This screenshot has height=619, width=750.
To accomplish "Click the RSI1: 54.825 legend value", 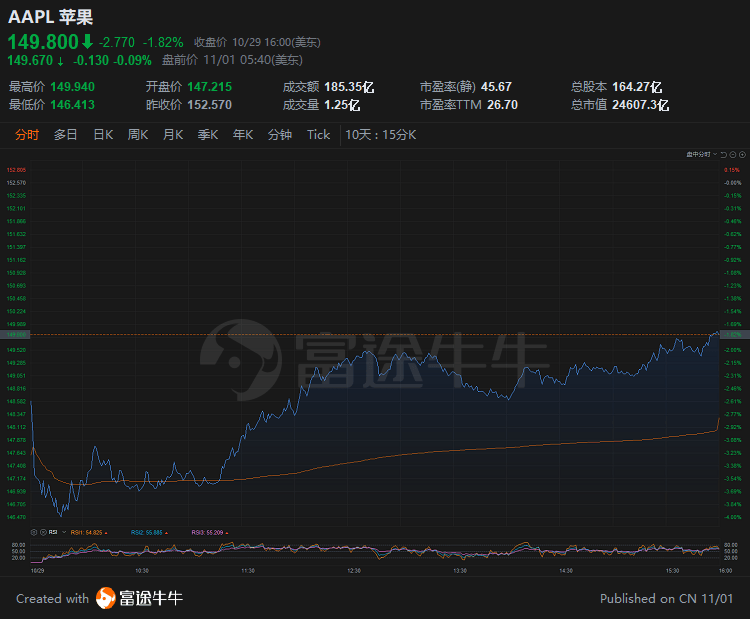I will pyautogui.click(x=87, y=532).
